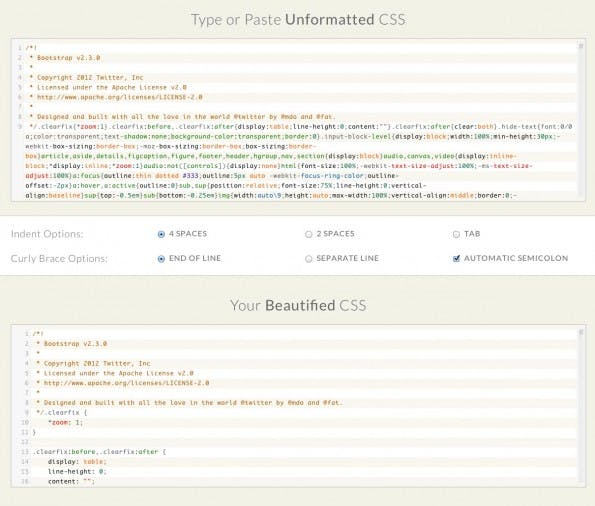This screenshot has width=595, height=506.
Task: Select the 4 Spaces indent option
Action: (x=161, y=234)
